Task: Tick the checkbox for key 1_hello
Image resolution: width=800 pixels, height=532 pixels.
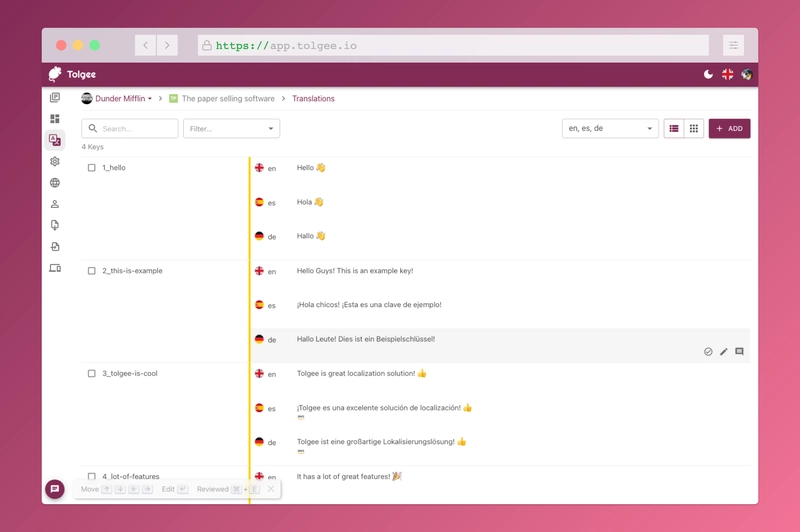Action: coord(92,168)
